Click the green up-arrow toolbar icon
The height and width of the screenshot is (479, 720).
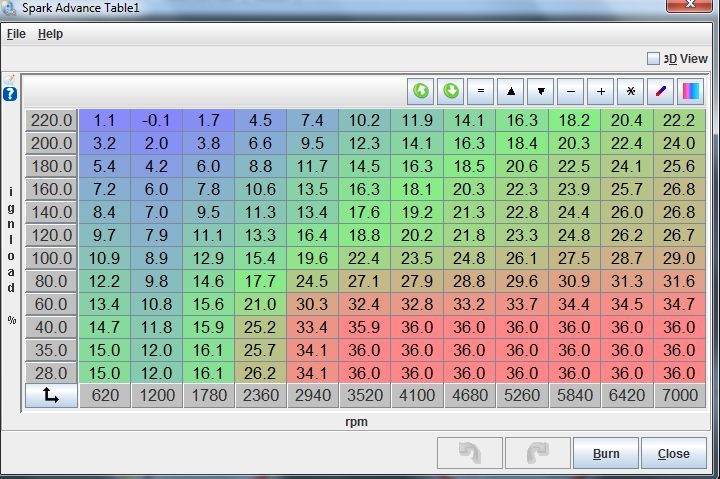pyautogui.click(x=421, y=91)
